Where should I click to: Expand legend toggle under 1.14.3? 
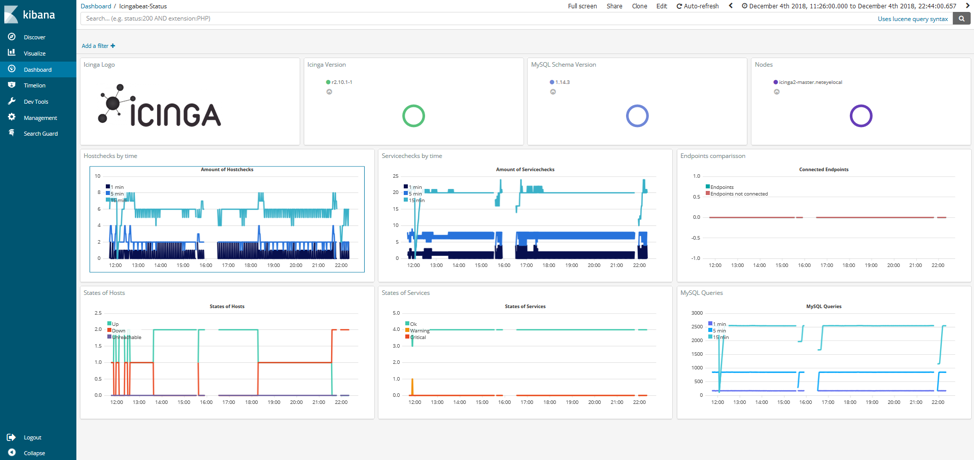(552, 91)
